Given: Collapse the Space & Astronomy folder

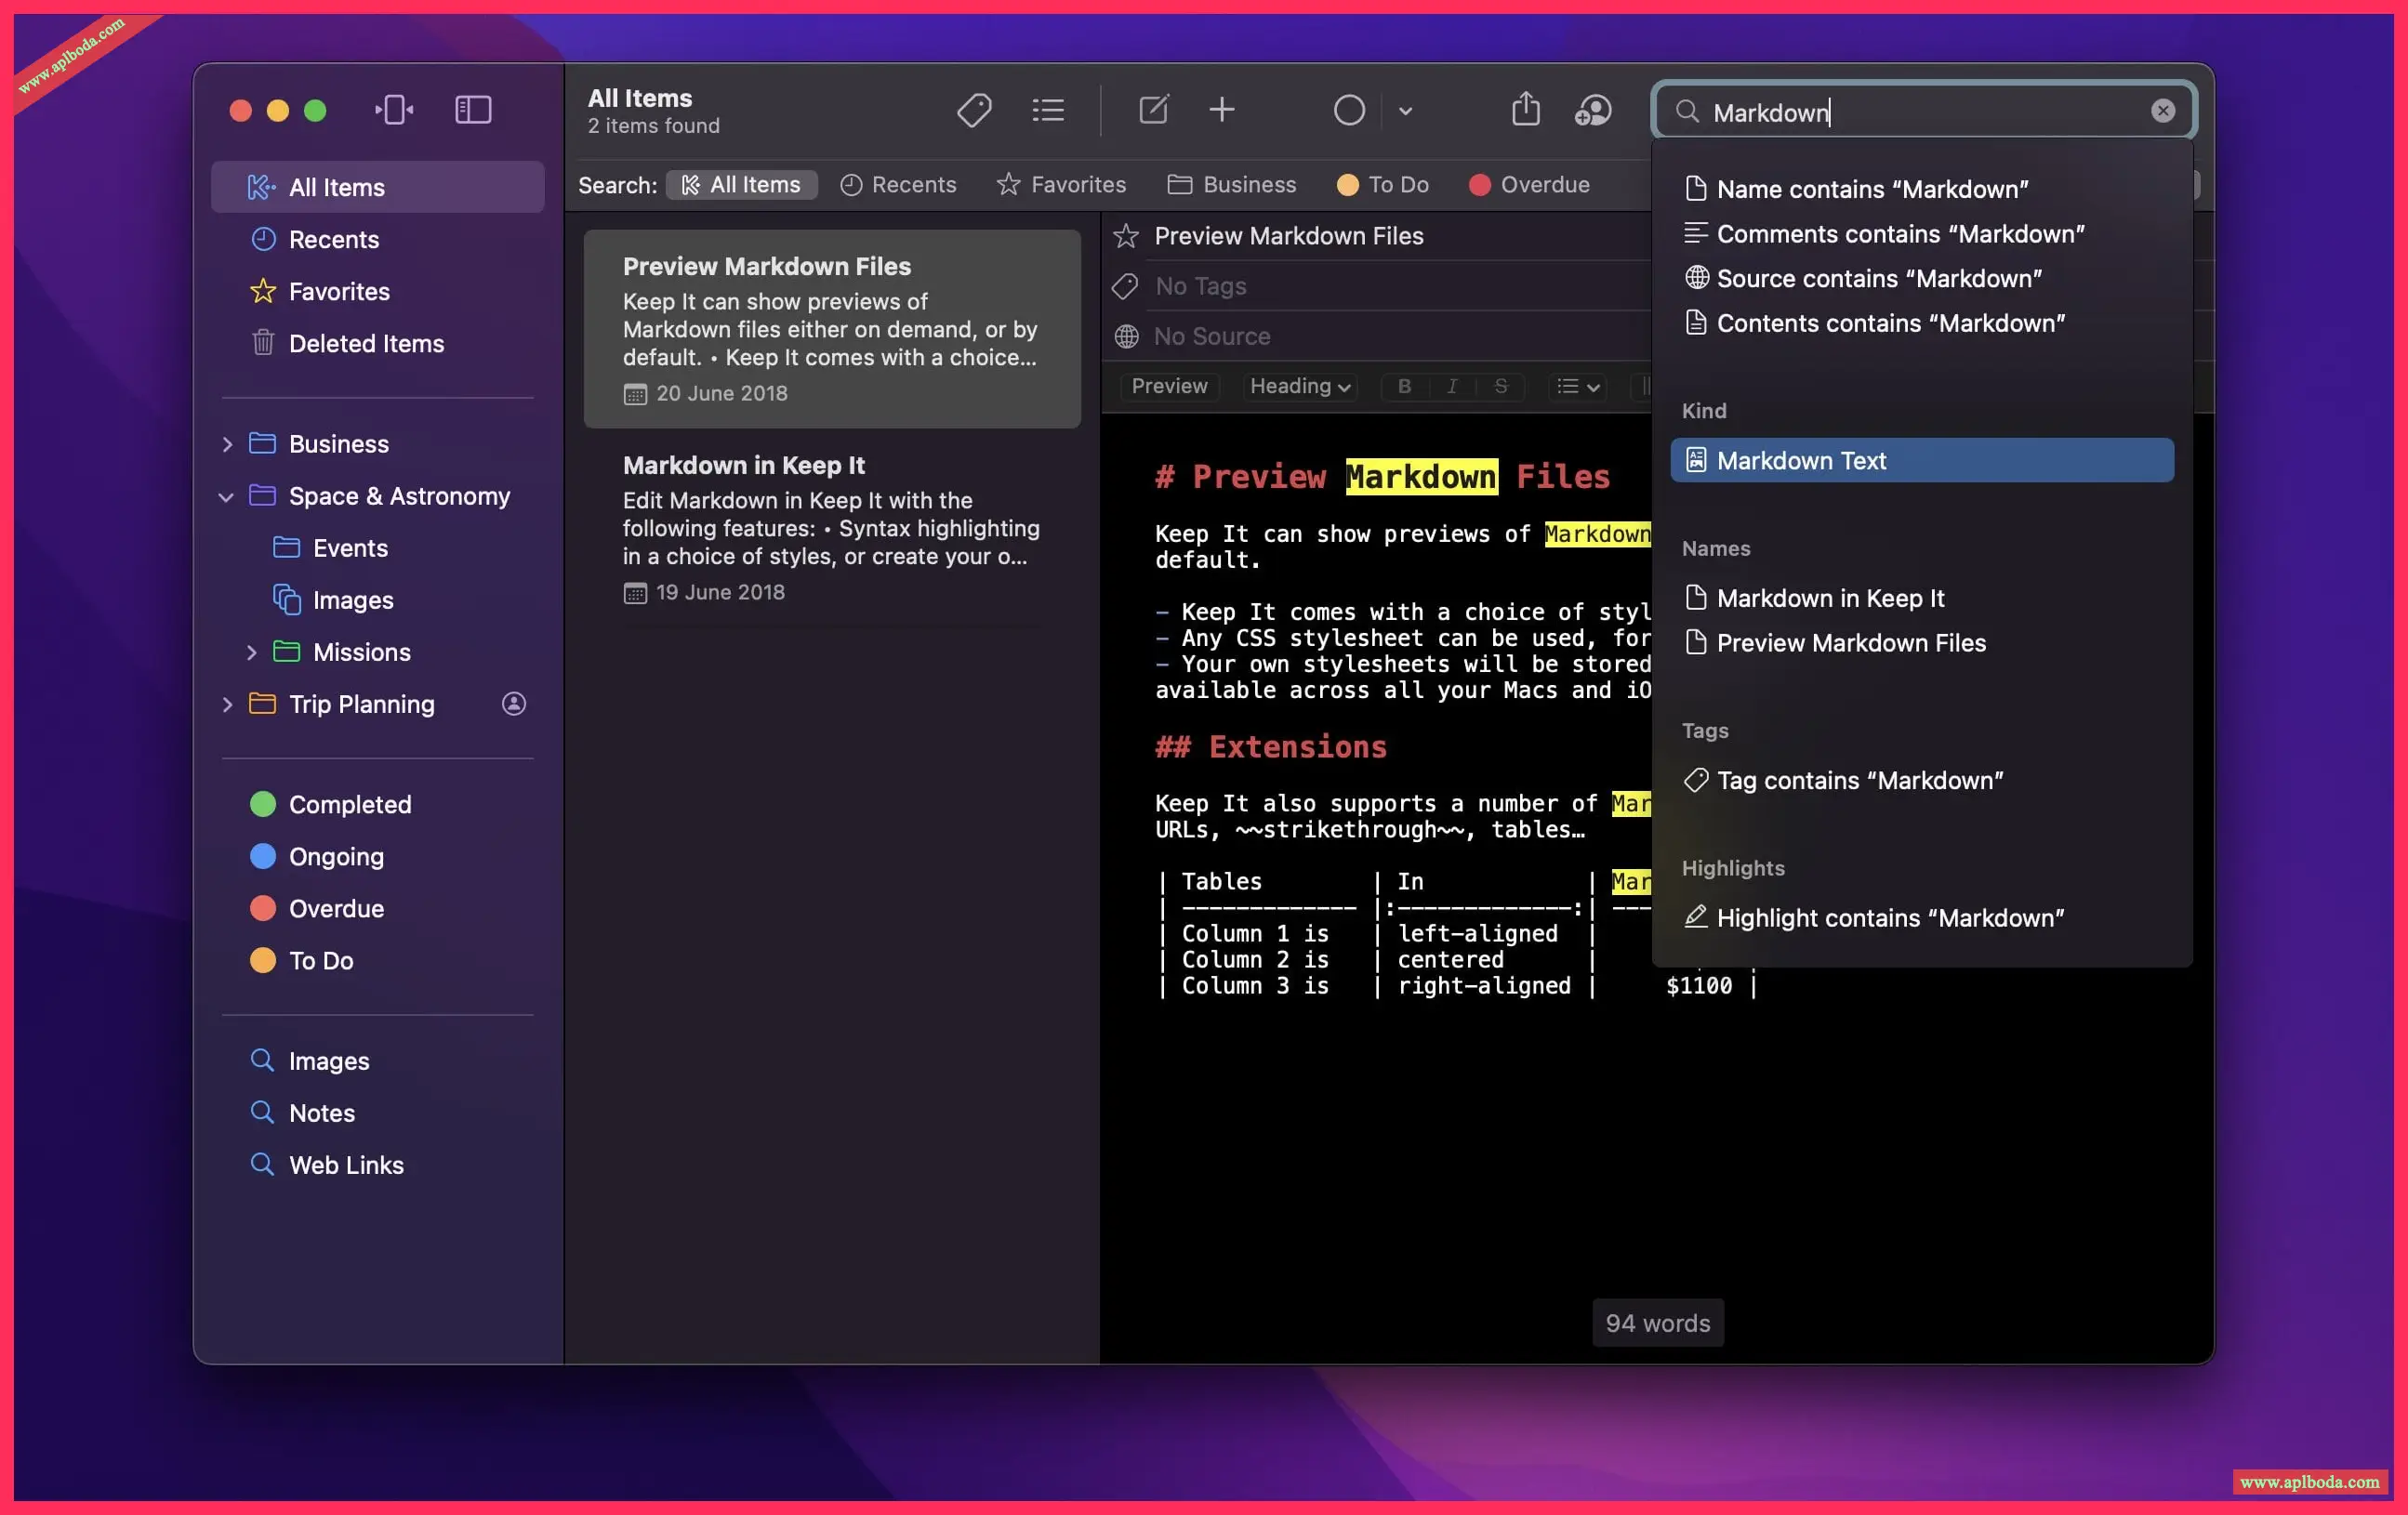Looking at the screenshot, I should (227, 496).
